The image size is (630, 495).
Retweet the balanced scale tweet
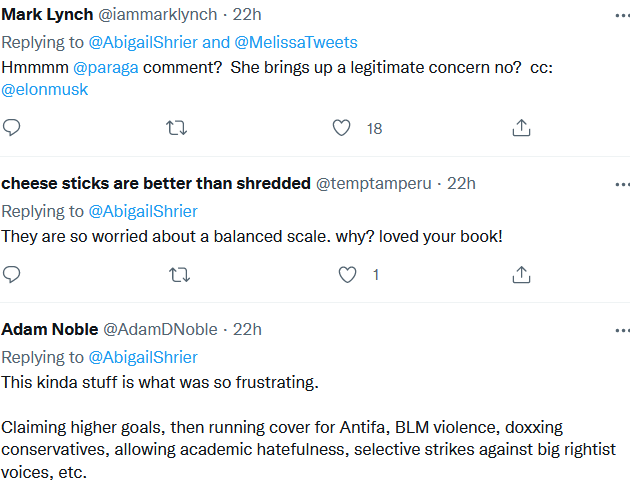pyautogui.click(x=179, y=275)
